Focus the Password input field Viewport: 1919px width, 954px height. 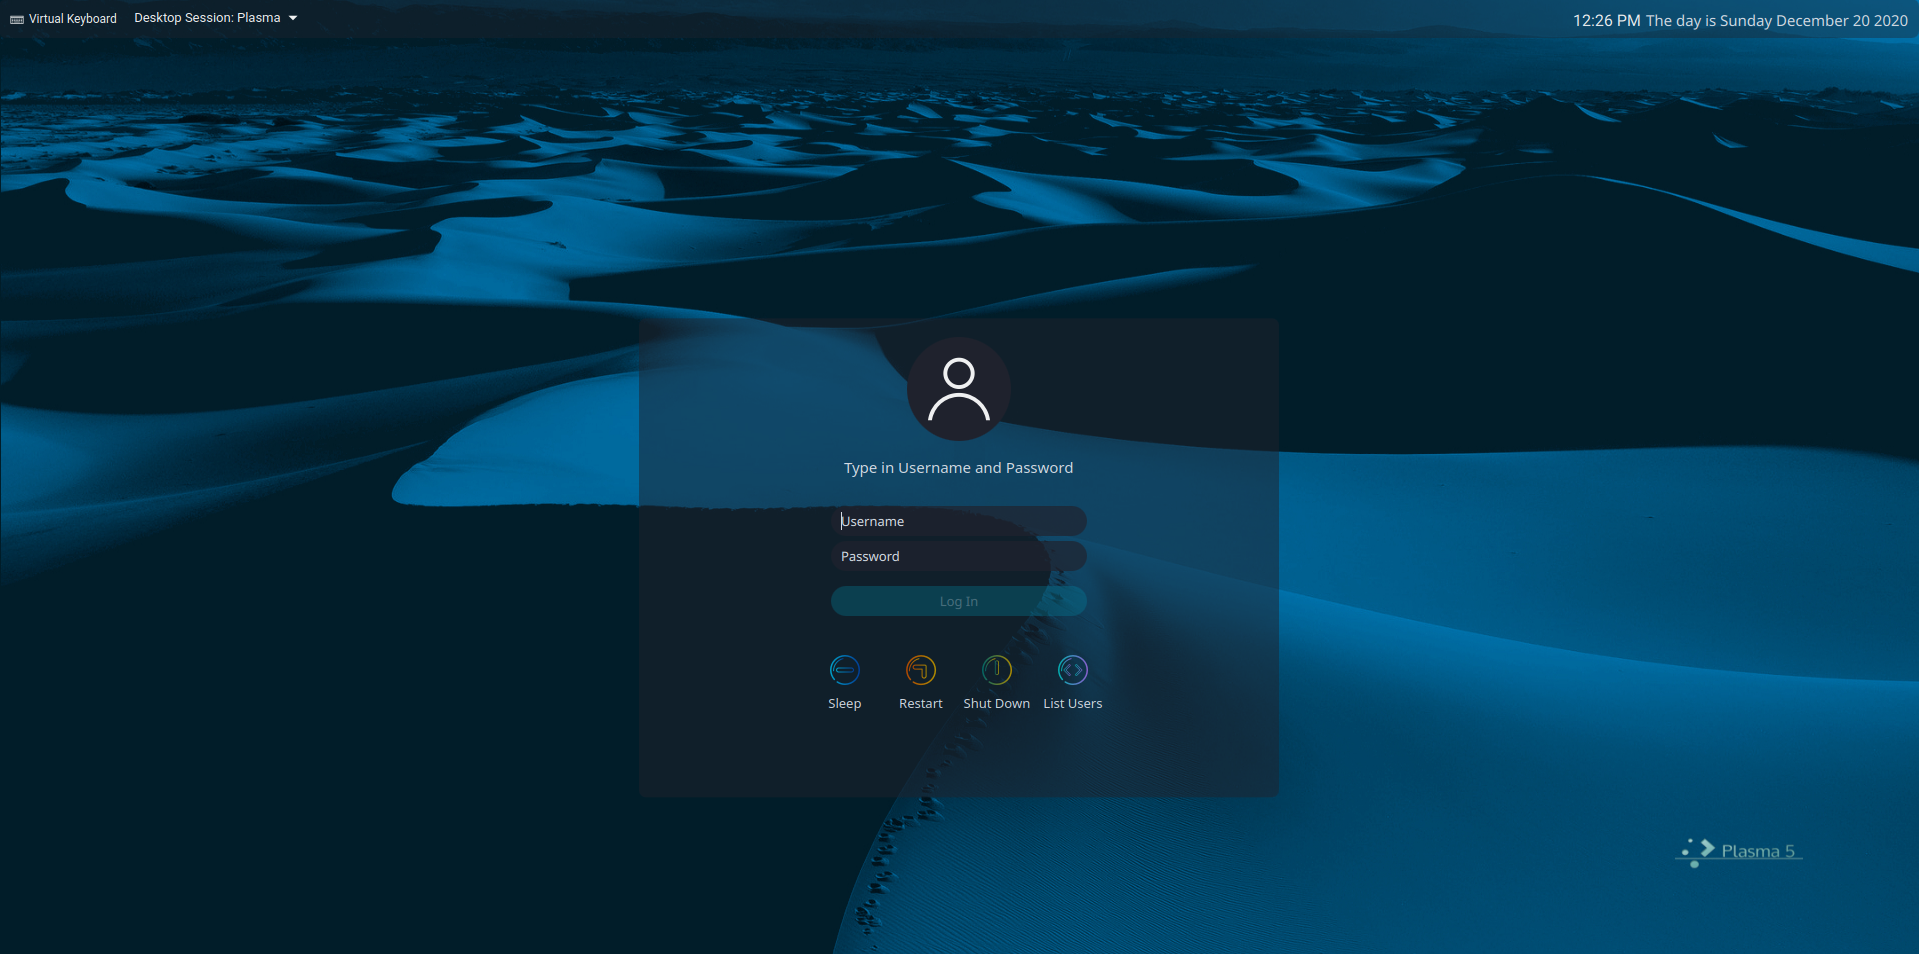(958, 556)
